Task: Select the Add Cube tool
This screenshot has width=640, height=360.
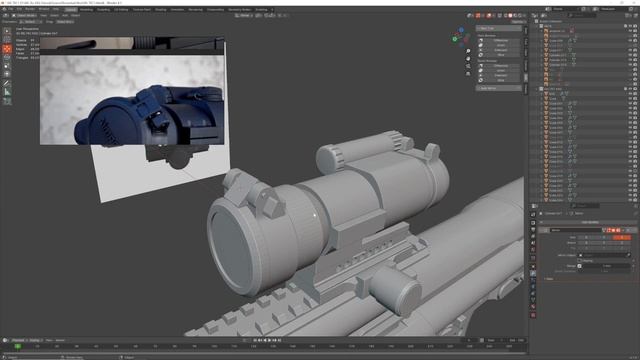Action: click(x=7, y=101)
